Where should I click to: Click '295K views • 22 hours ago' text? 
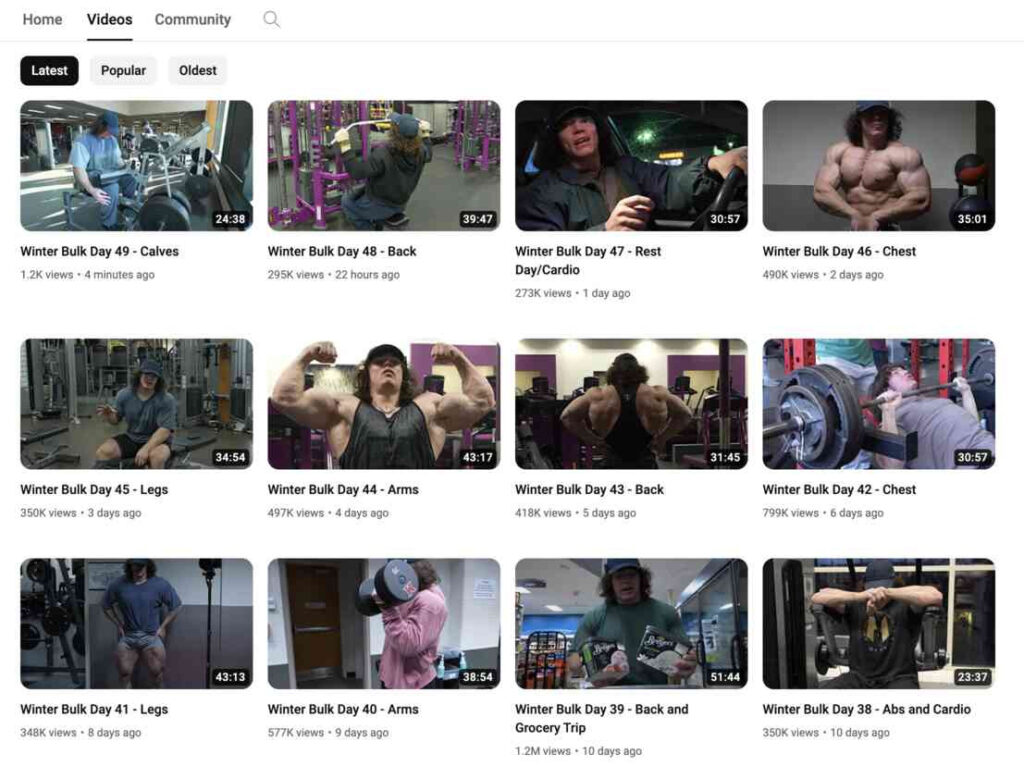pyautogui.click(x=334, y=275)
